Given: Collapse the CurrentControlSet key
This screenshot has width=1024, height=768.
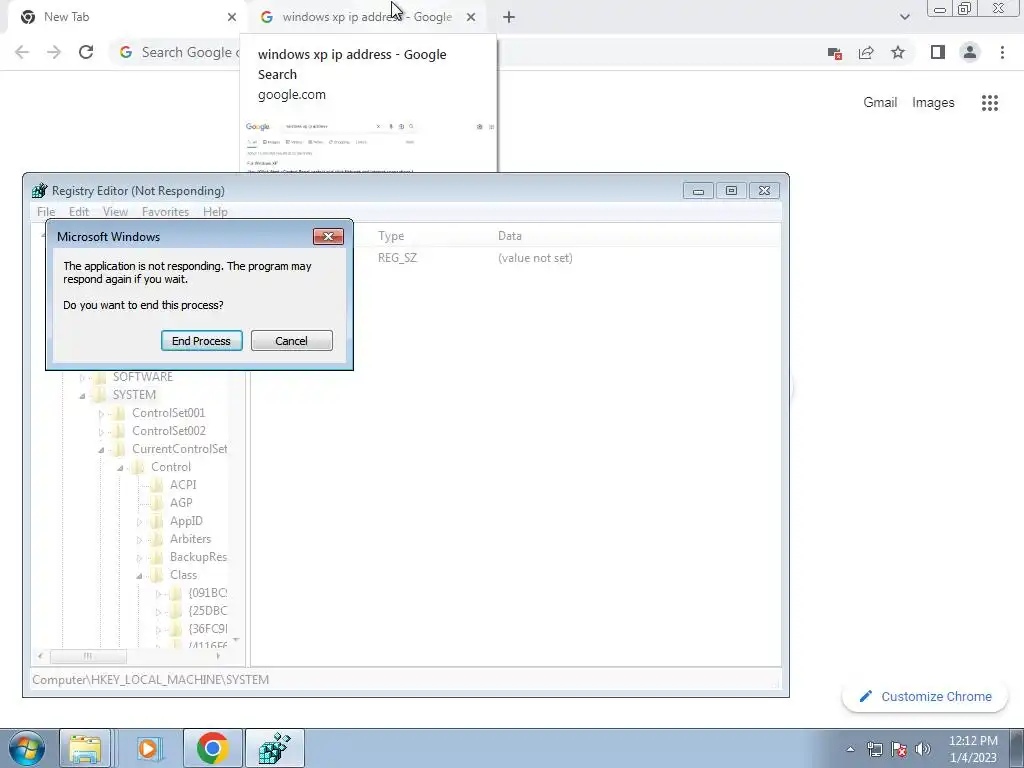Looking at the screenshot, I should pos(101,450).
